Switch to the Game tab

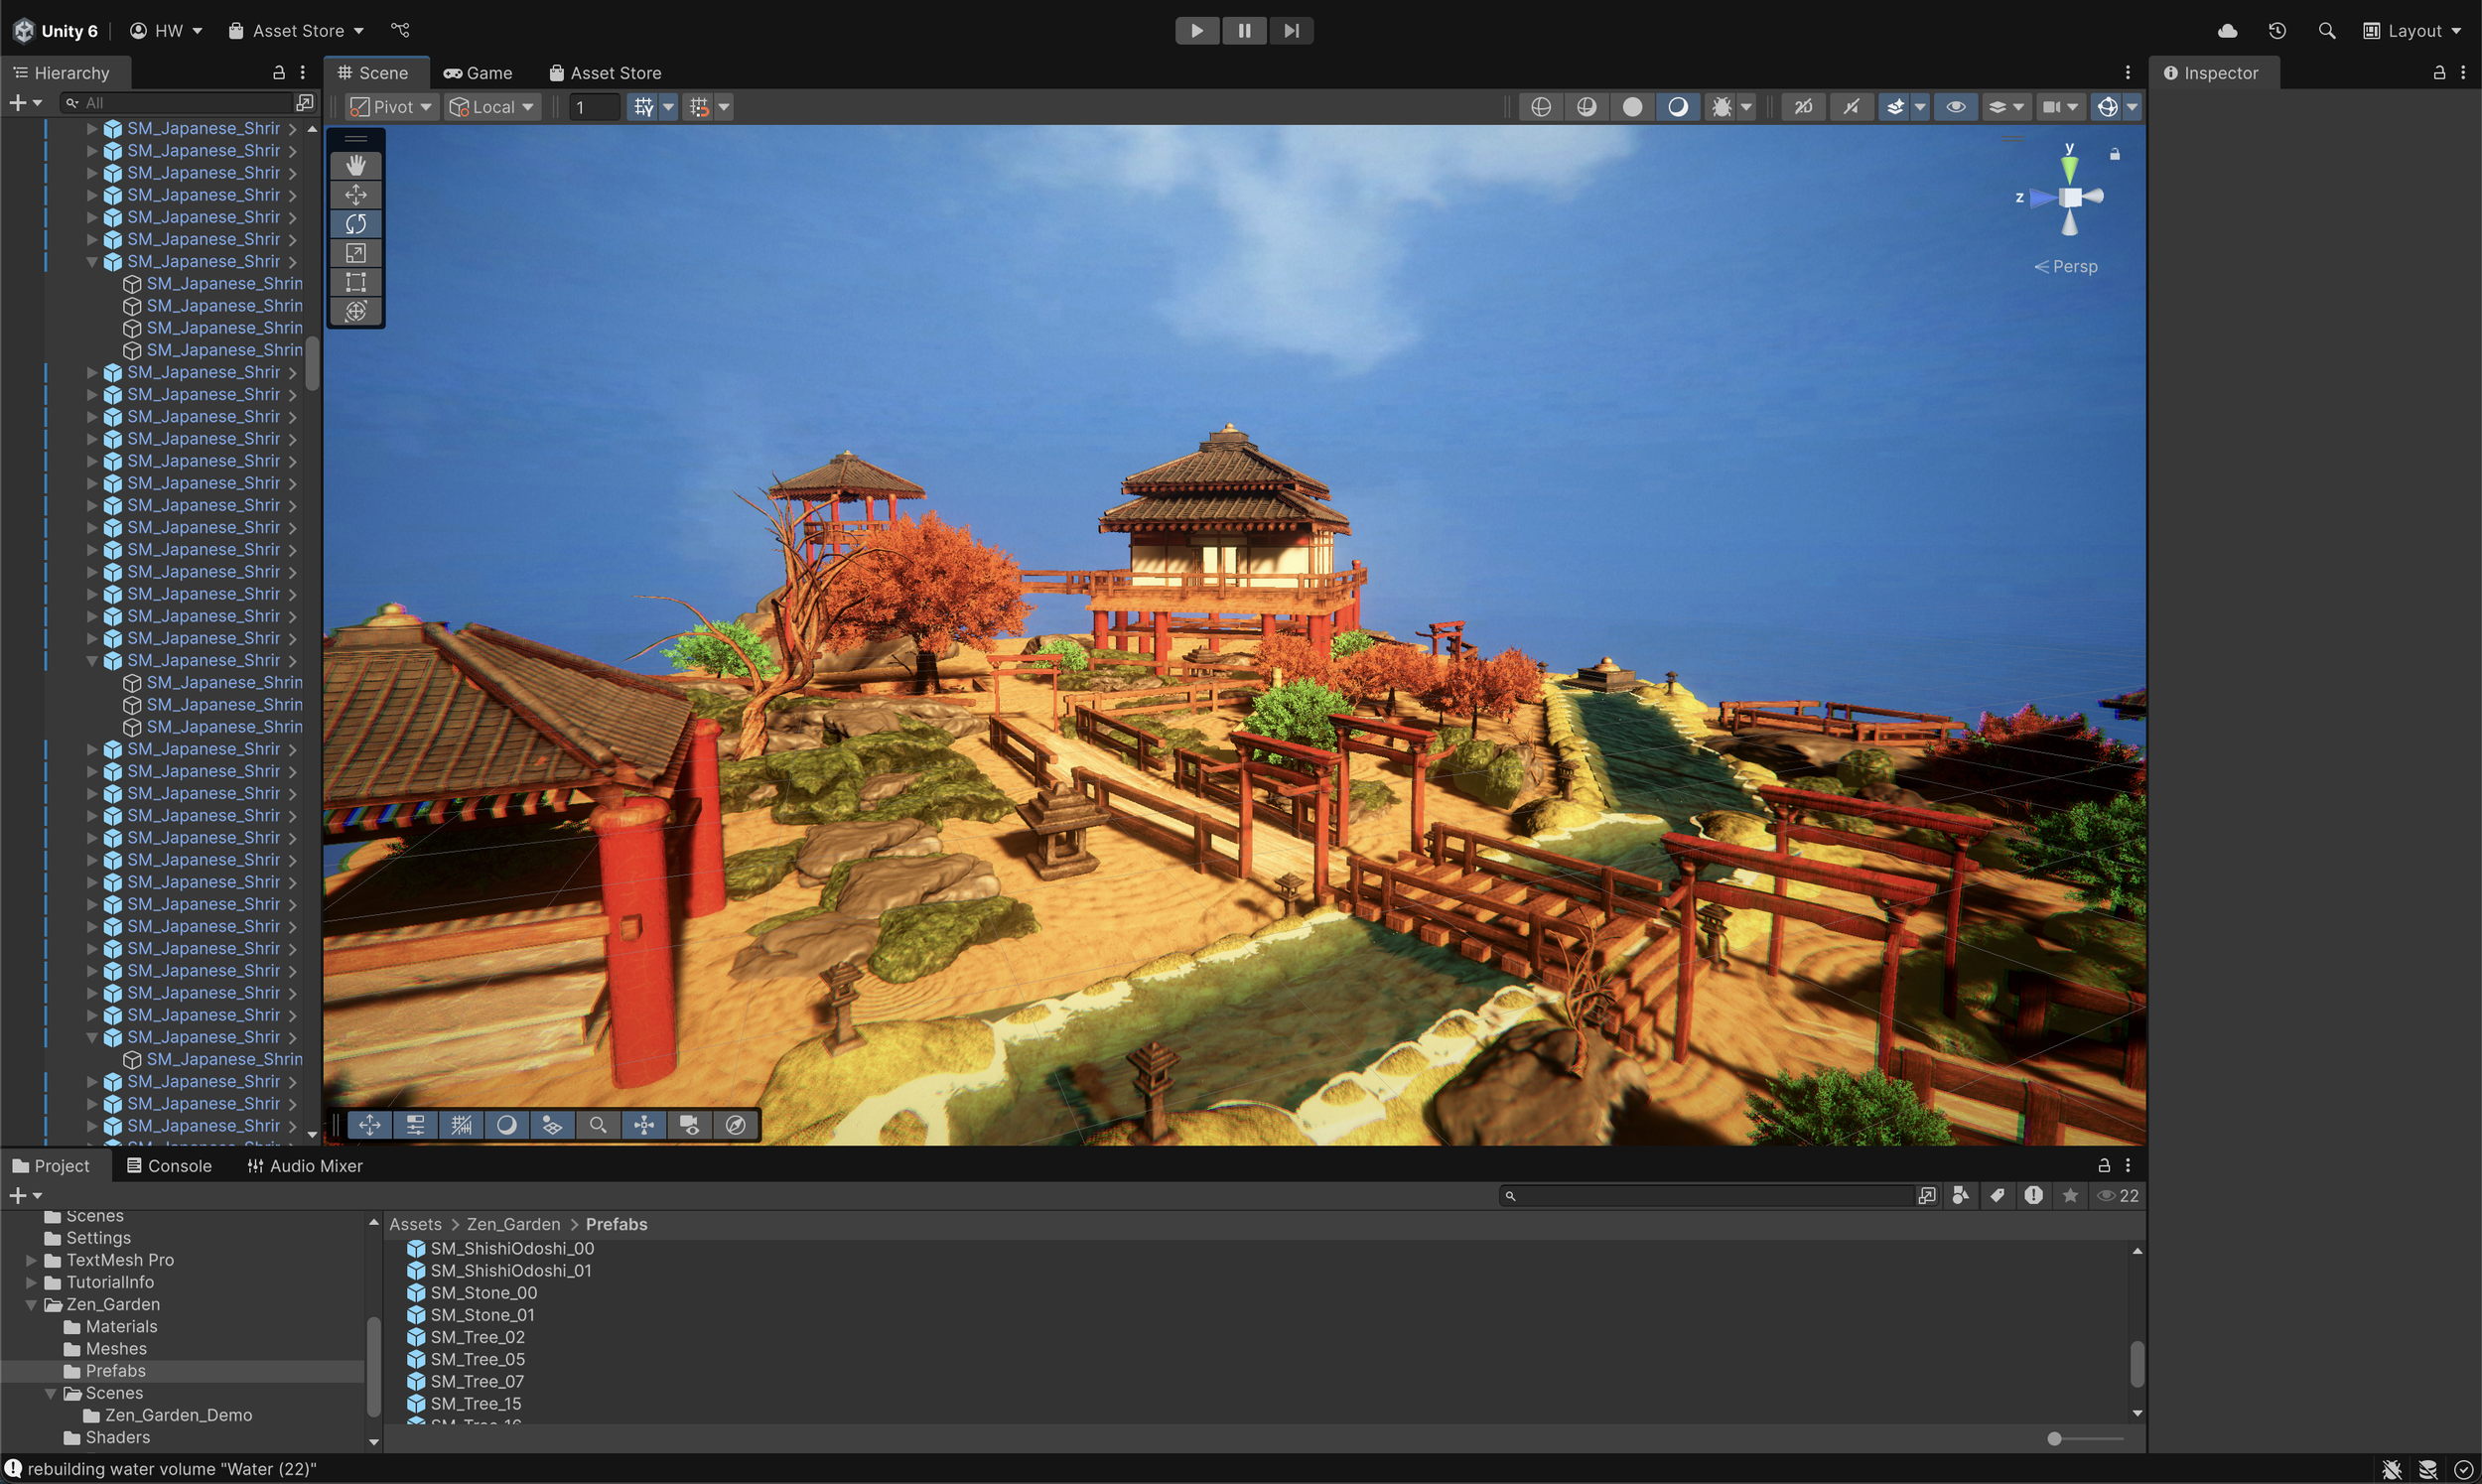(x=477, y=73)
